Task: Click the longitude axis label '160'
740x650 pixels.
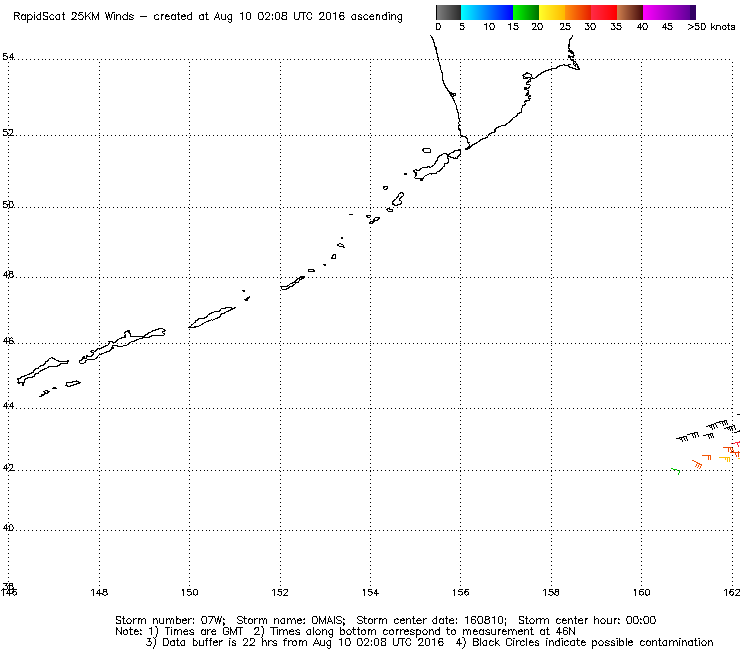Action: (641, 592)
